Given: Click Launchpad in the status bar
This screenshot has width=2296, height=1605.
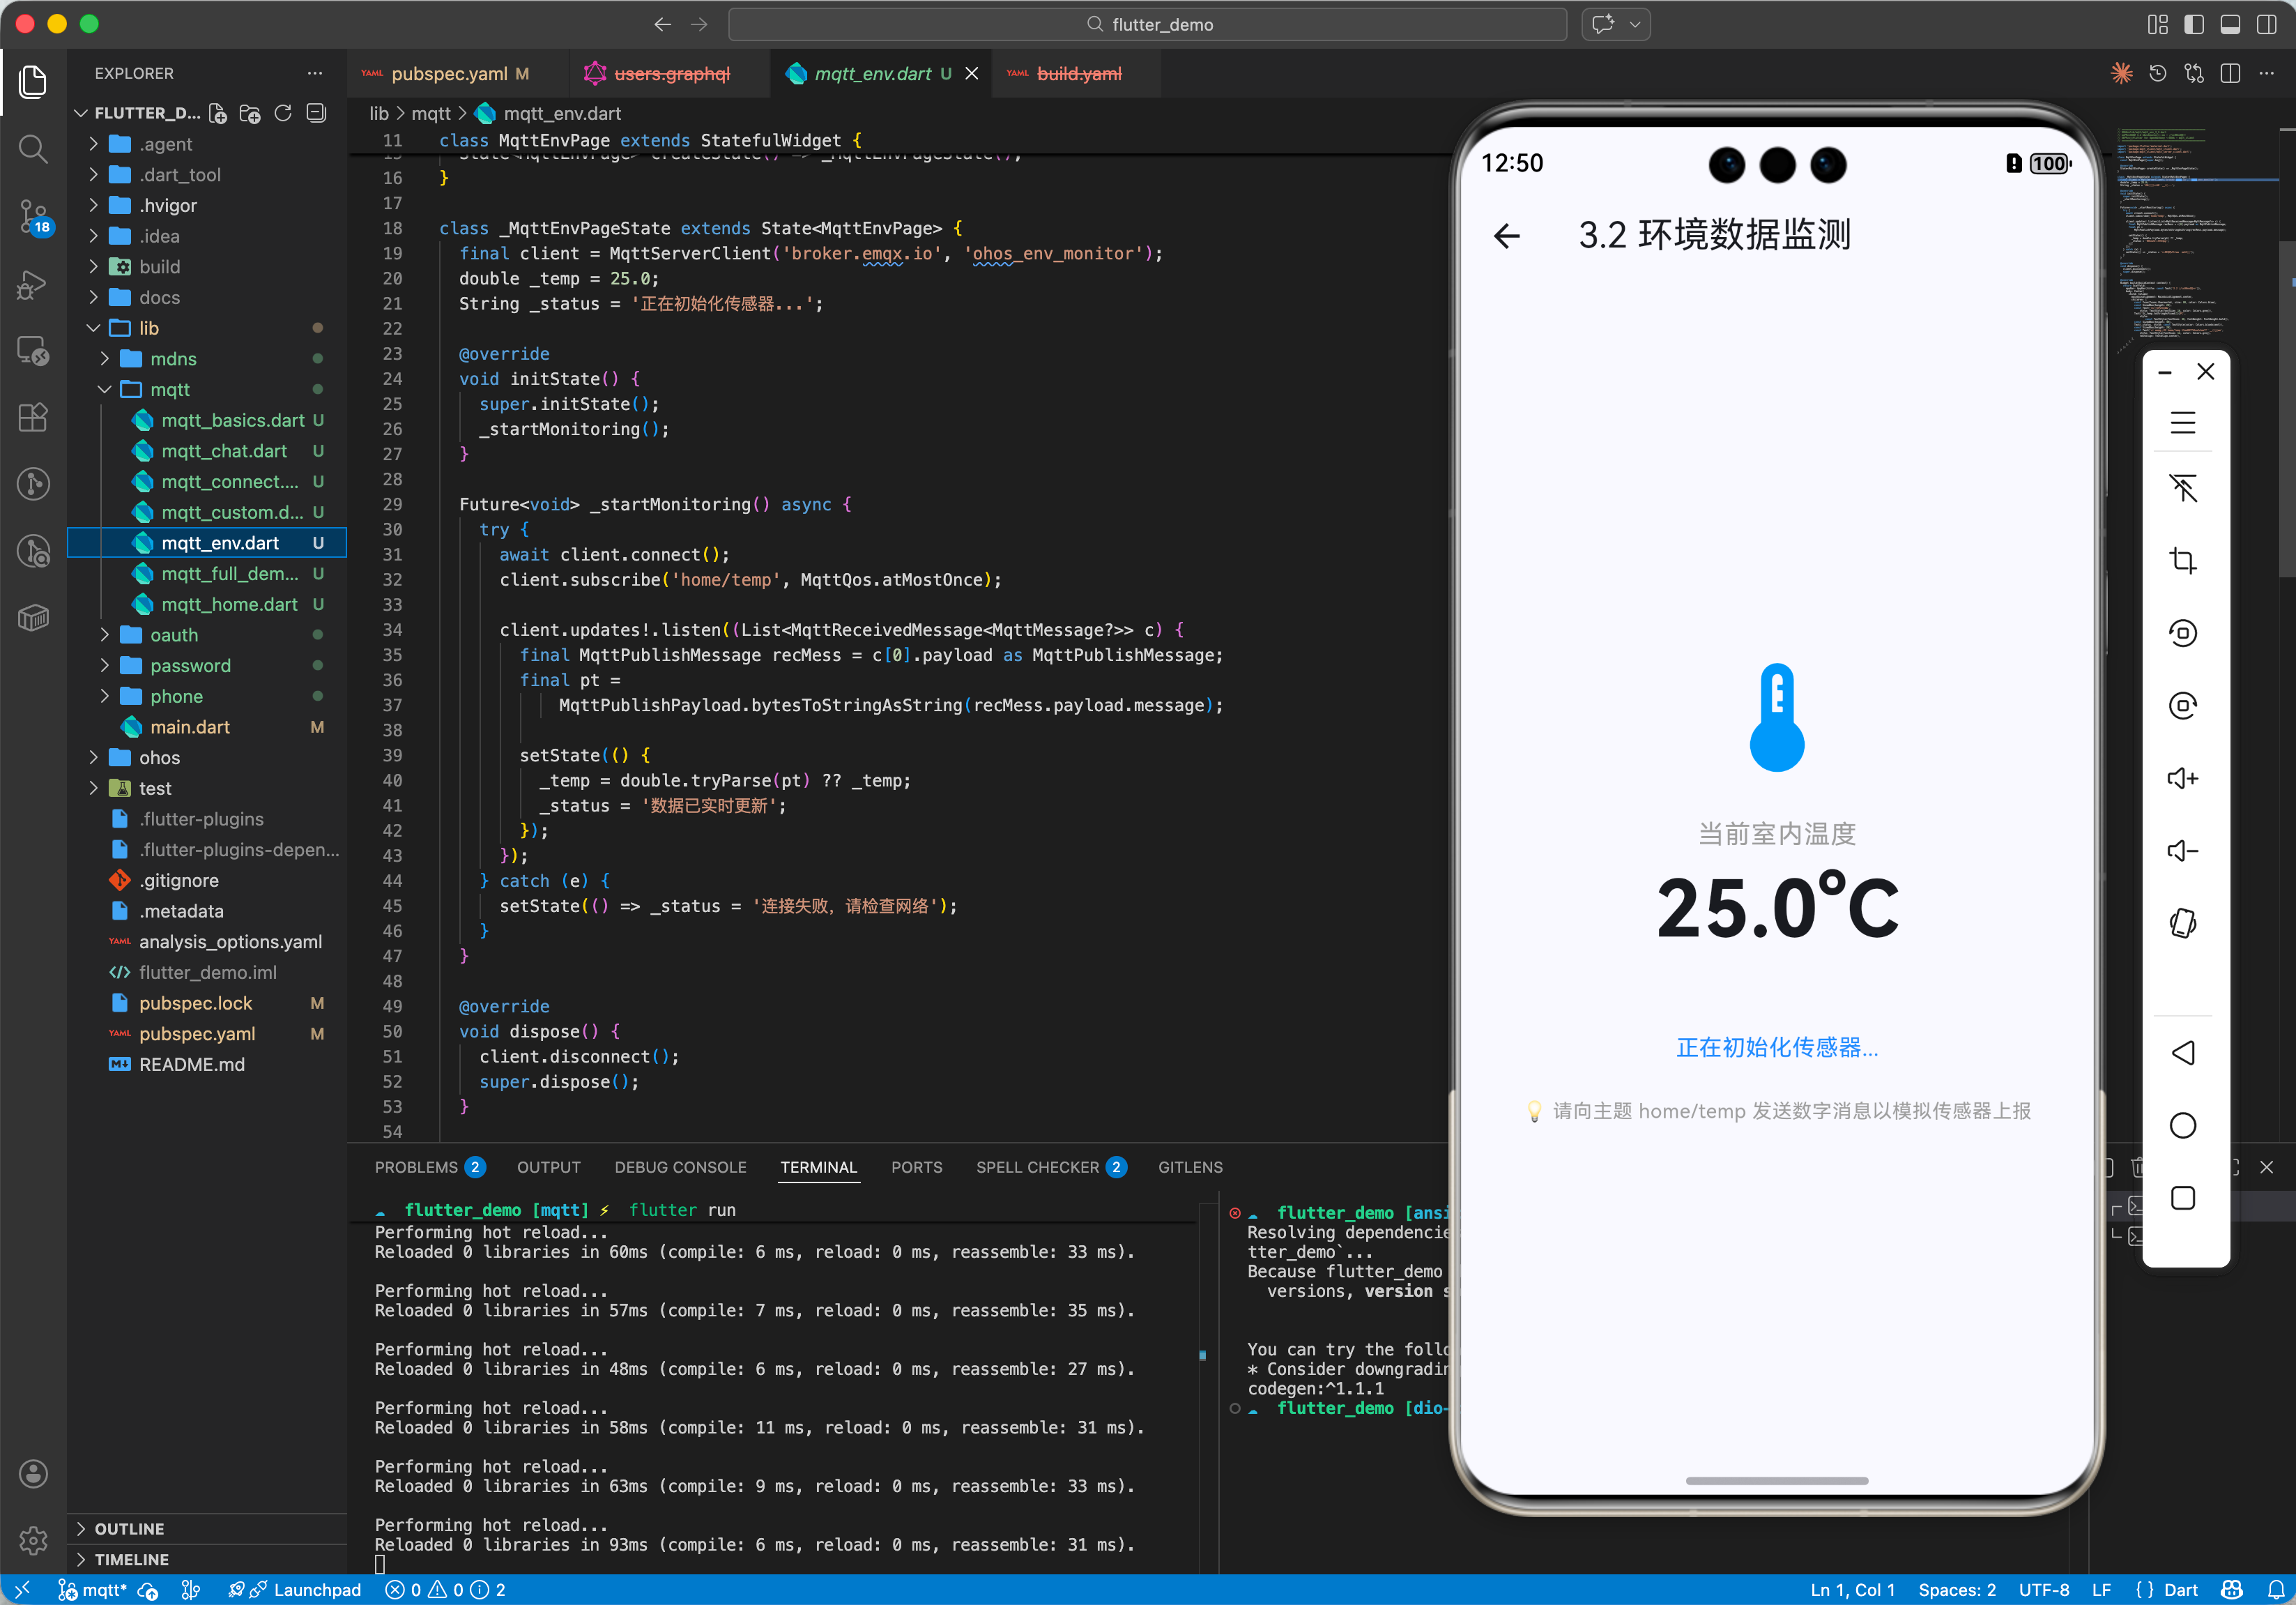Looking at the screenshot, I should (x=316, y=1589).
